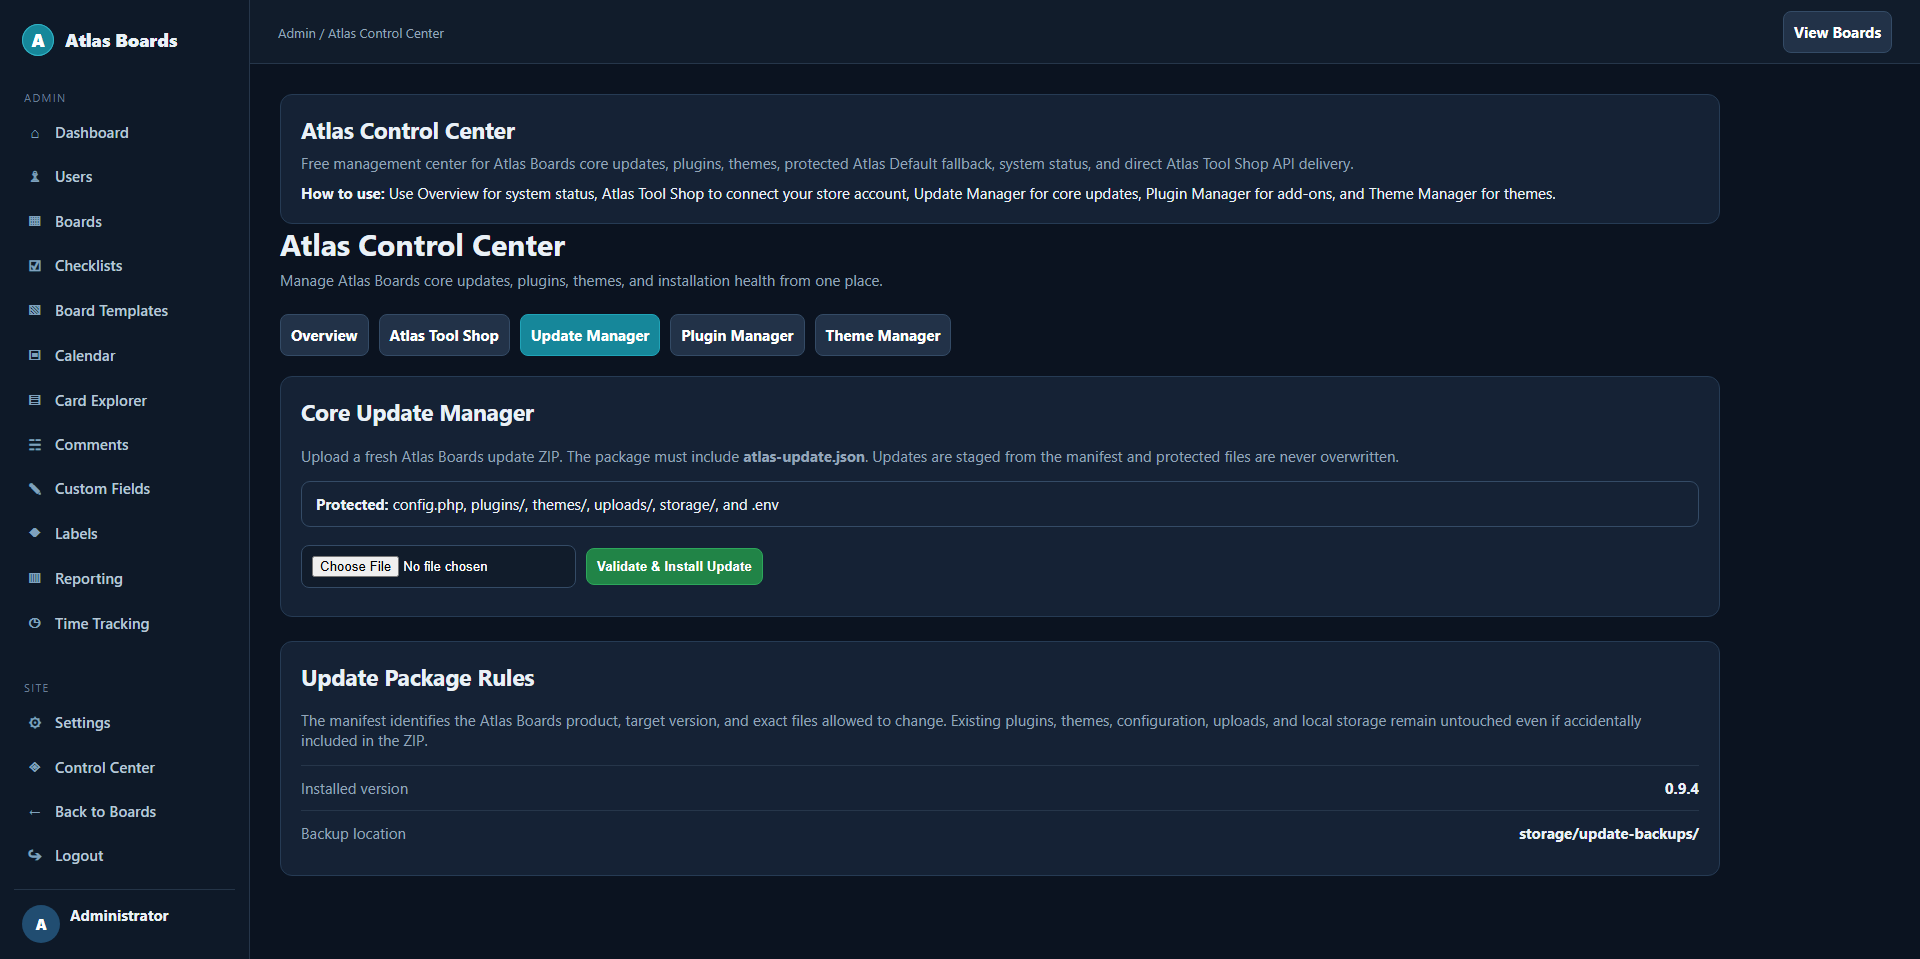Click the Logout arrow icon
This screenshot has width=1920, height=959.
click(x=35, y=856)
